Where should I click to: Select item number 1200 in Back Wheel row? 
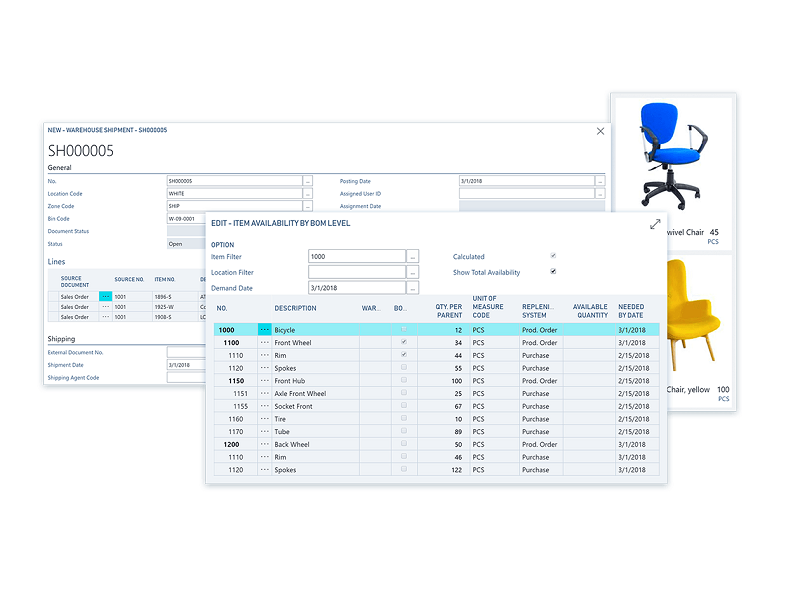231,444
